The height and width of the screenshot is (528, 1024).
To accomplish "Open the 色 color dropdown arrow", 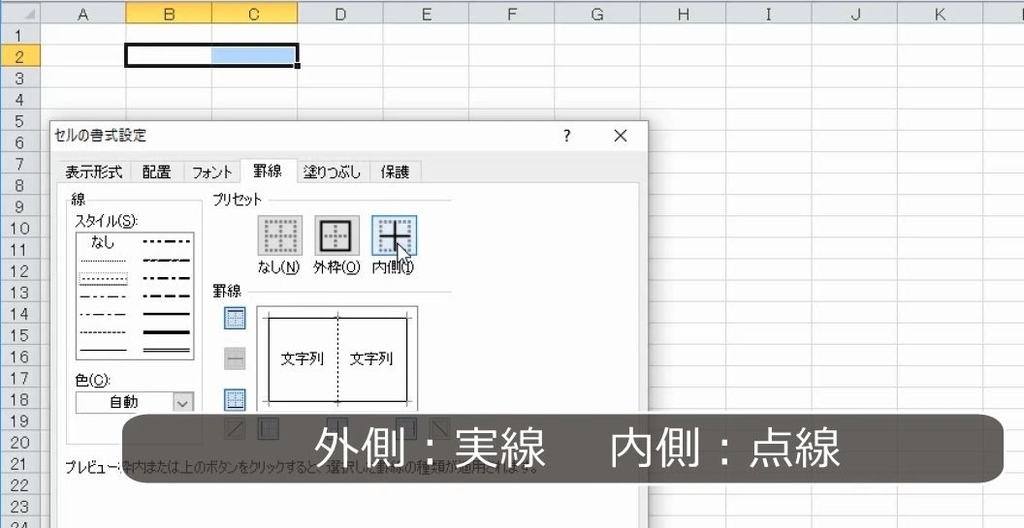I will click(x=184, y=403).
